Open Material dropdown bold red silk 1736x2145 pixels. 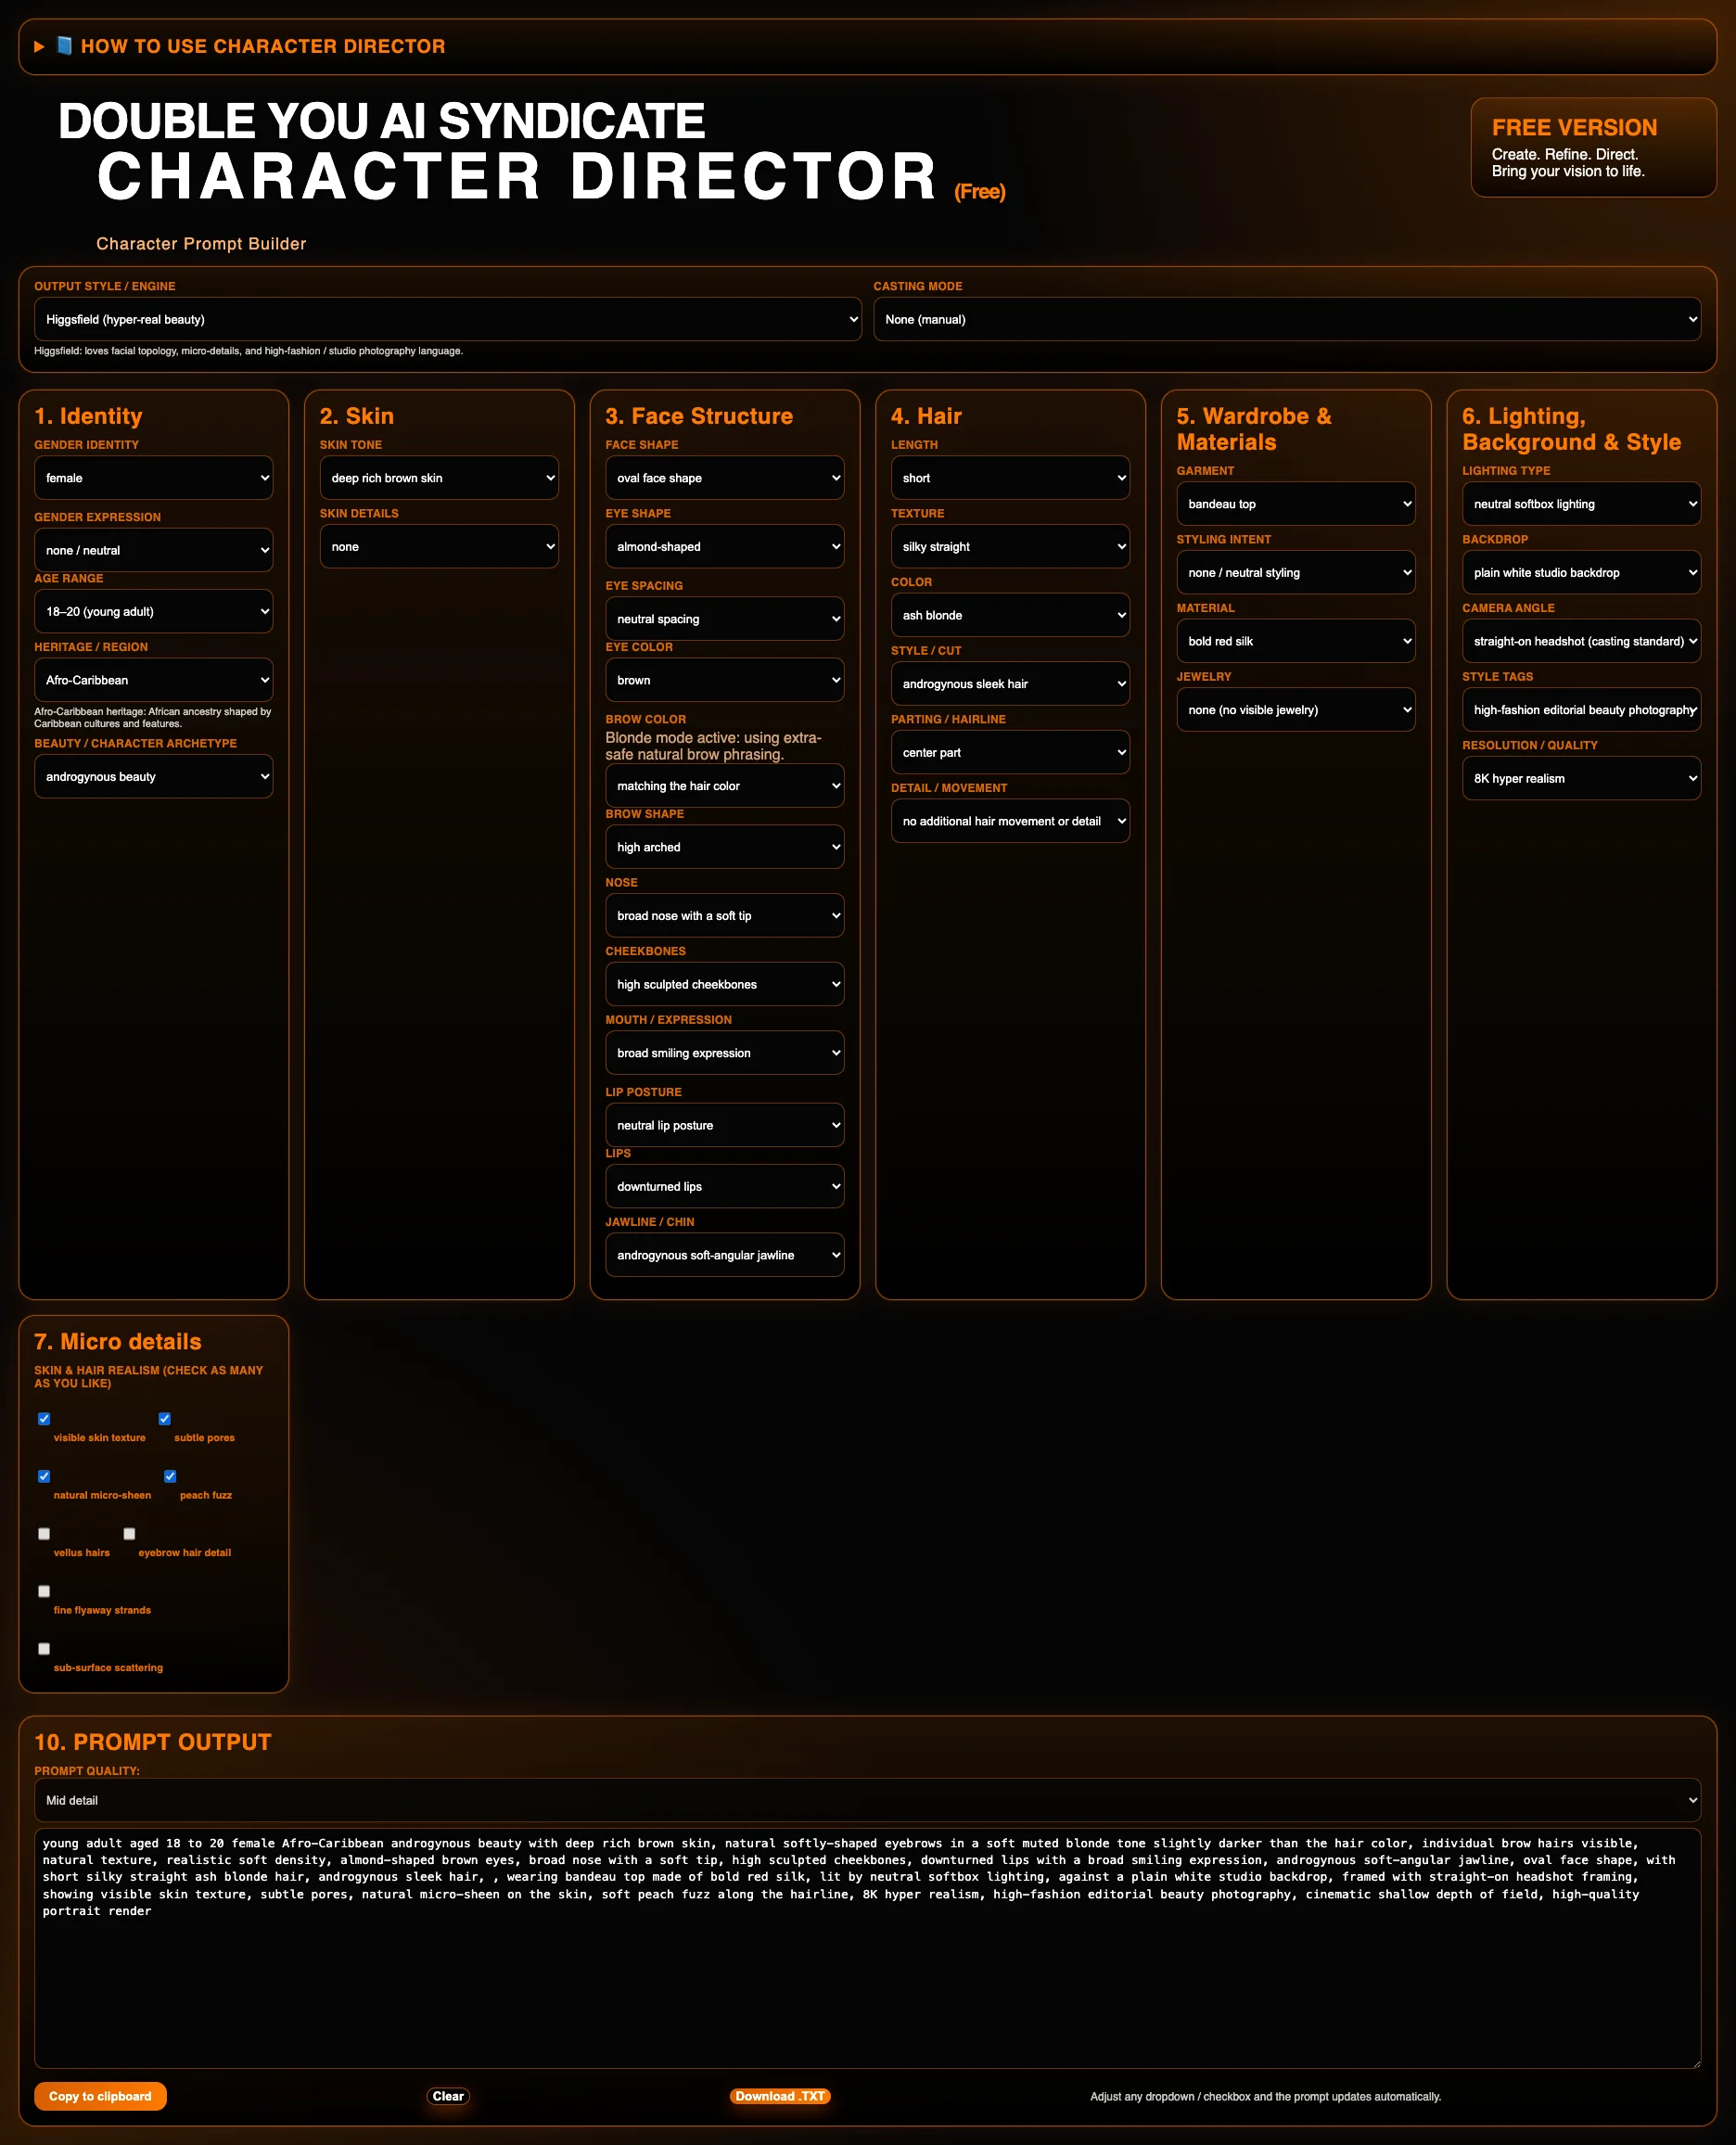click(x=1295, y=641)
